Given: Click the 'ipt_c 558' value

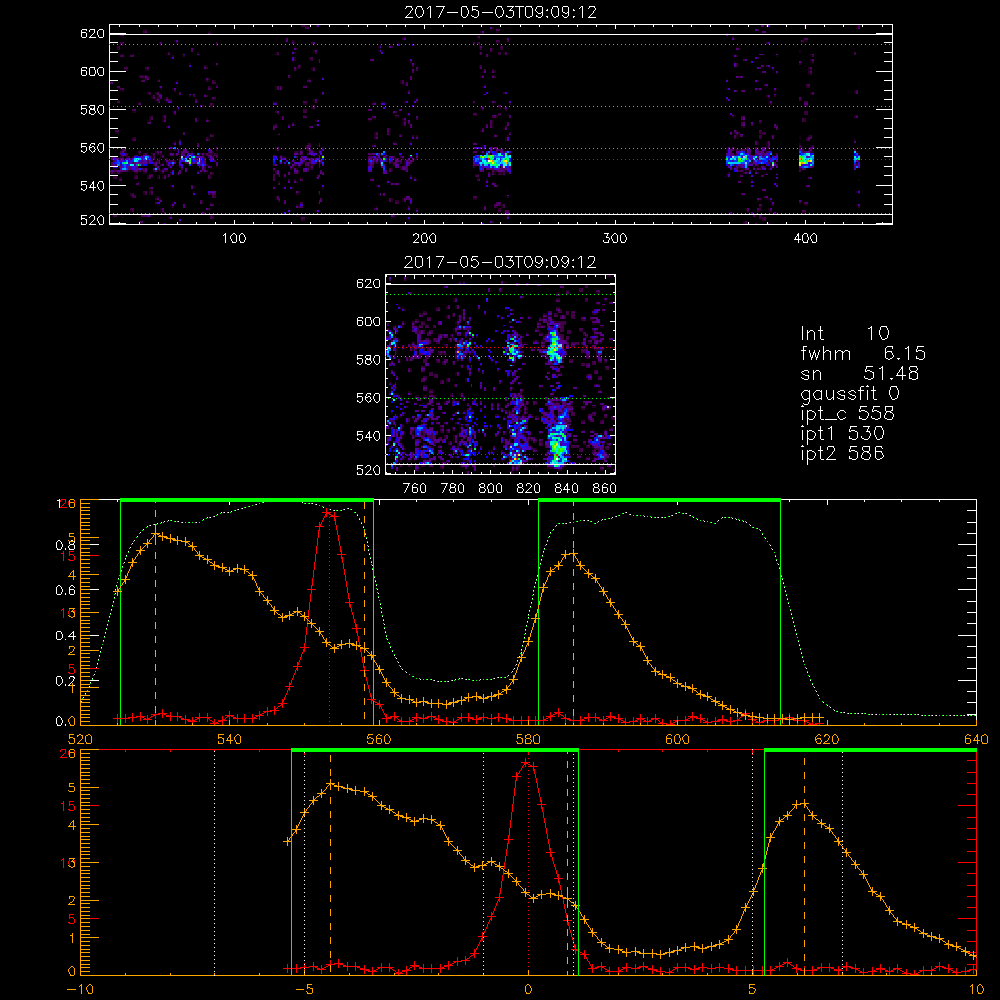Looking at the screenshot, I should (x=848, y=414).
